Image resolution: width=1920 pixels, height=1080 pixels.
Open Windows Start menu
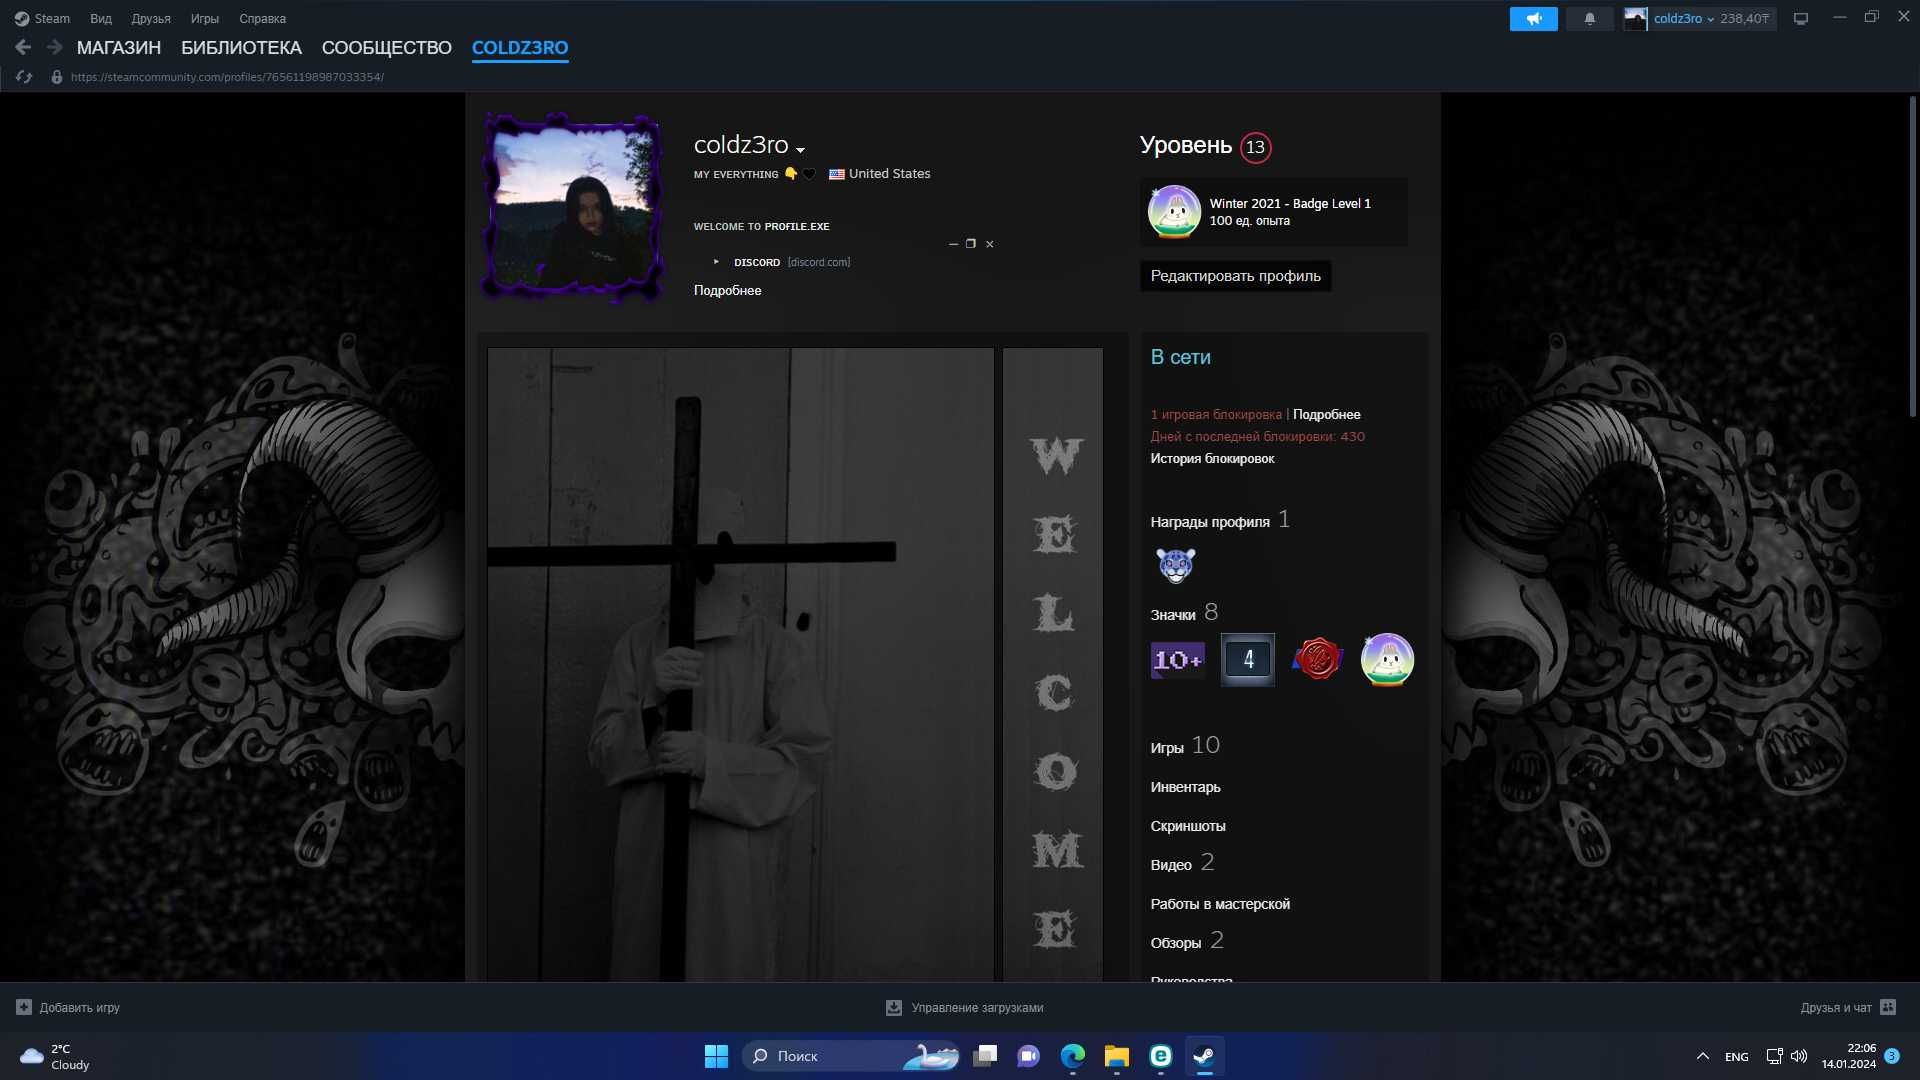[x=716, y=1056]
